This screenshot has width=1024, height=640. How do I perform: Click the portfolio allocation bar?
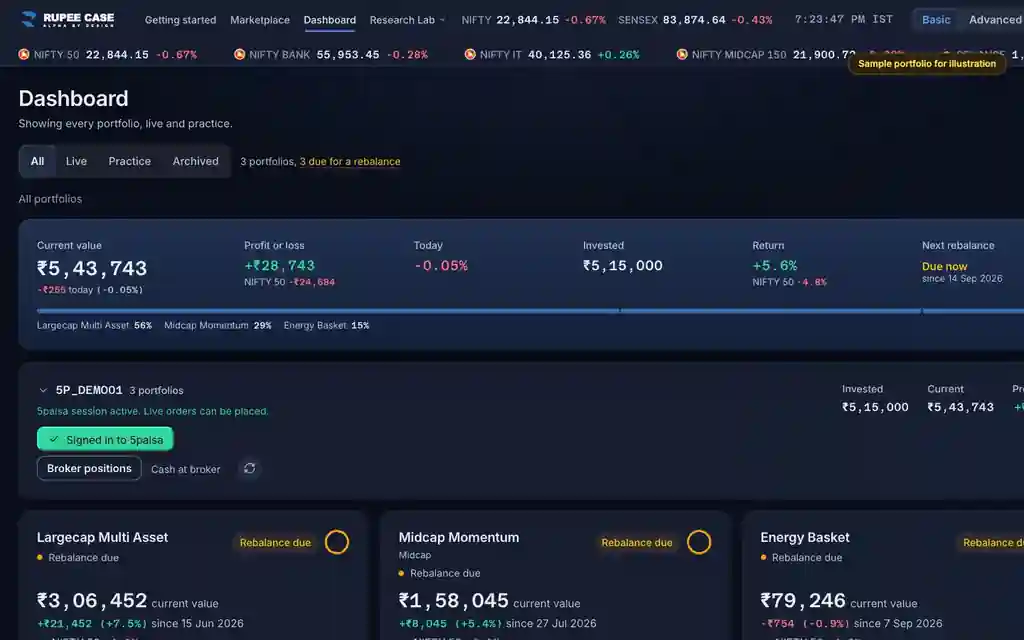(x=530, y=311)
